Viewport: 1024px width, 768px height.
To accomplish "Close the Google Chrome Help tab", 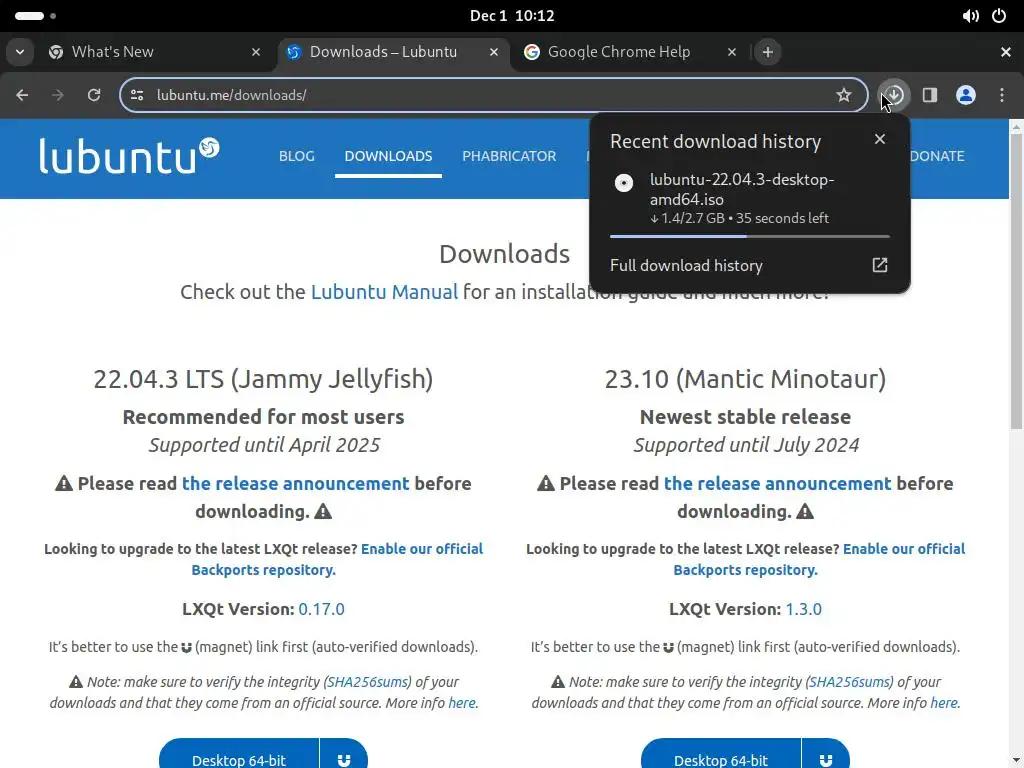I will [732, 52].
